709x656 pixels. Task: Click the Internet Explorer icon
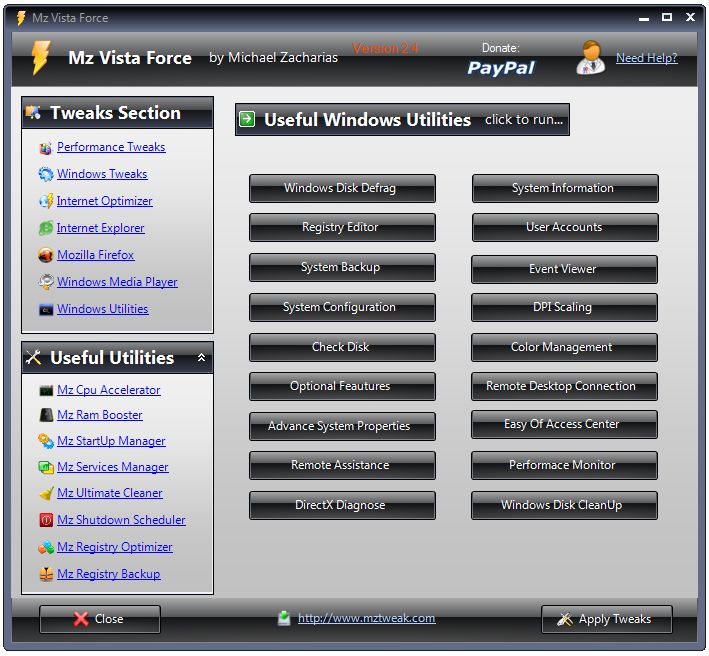45,228
